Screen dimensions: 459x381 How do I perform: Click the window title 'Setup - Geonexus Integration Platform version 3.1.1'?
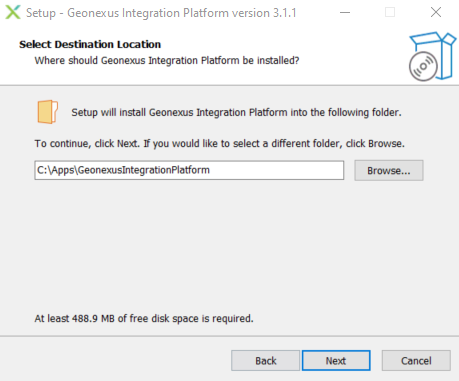coord(161,13)
